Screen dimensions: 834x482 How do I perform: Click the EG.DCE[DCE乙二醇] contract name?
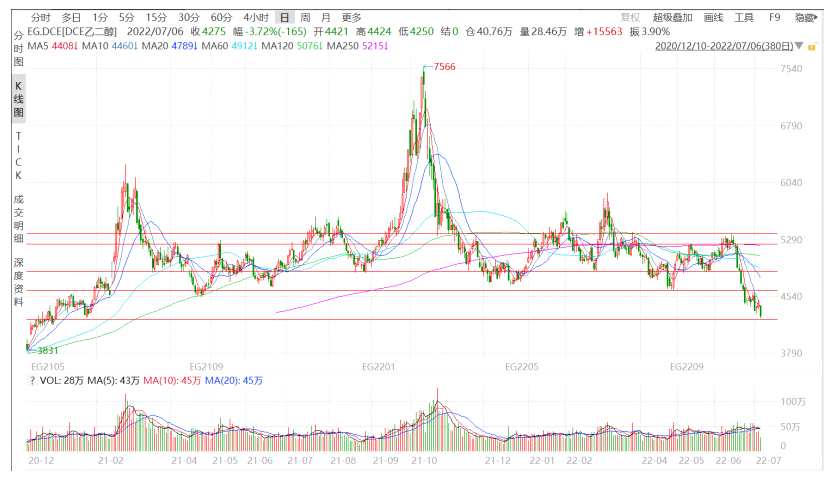[72, 32]
